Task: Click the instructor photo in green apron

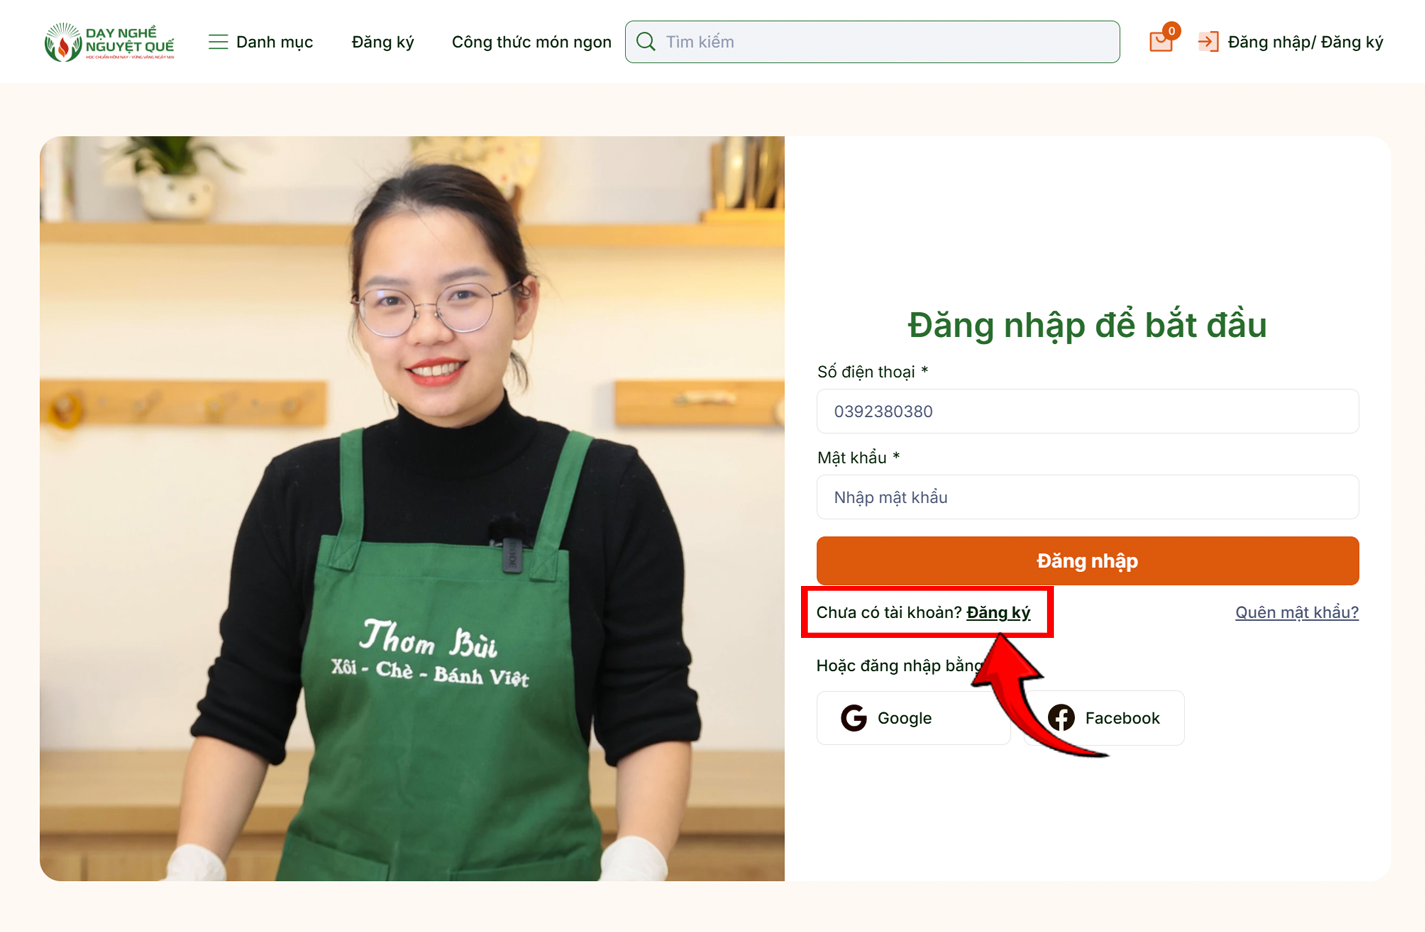Action: point(412,508)
